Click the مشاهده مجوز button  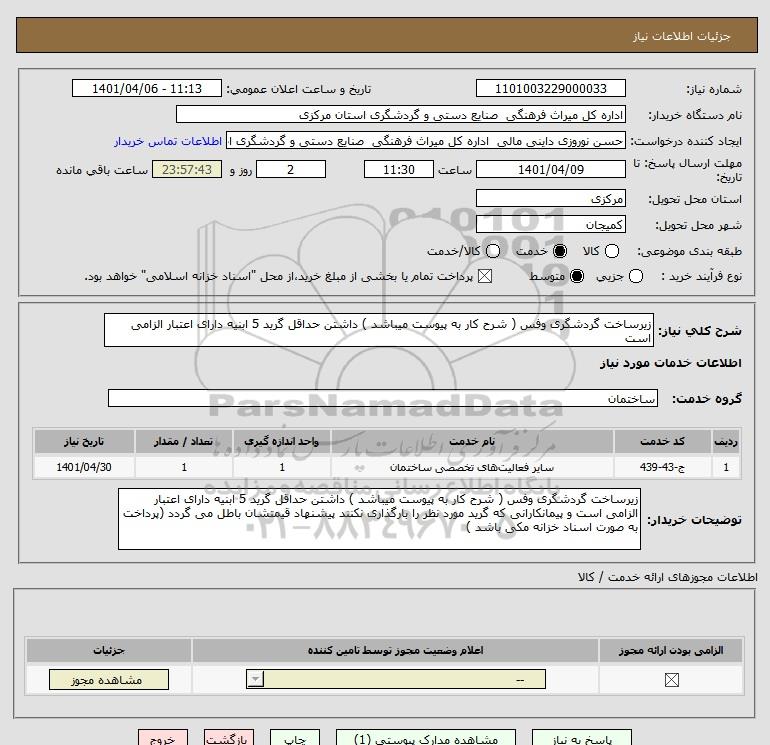pos(109,680)
